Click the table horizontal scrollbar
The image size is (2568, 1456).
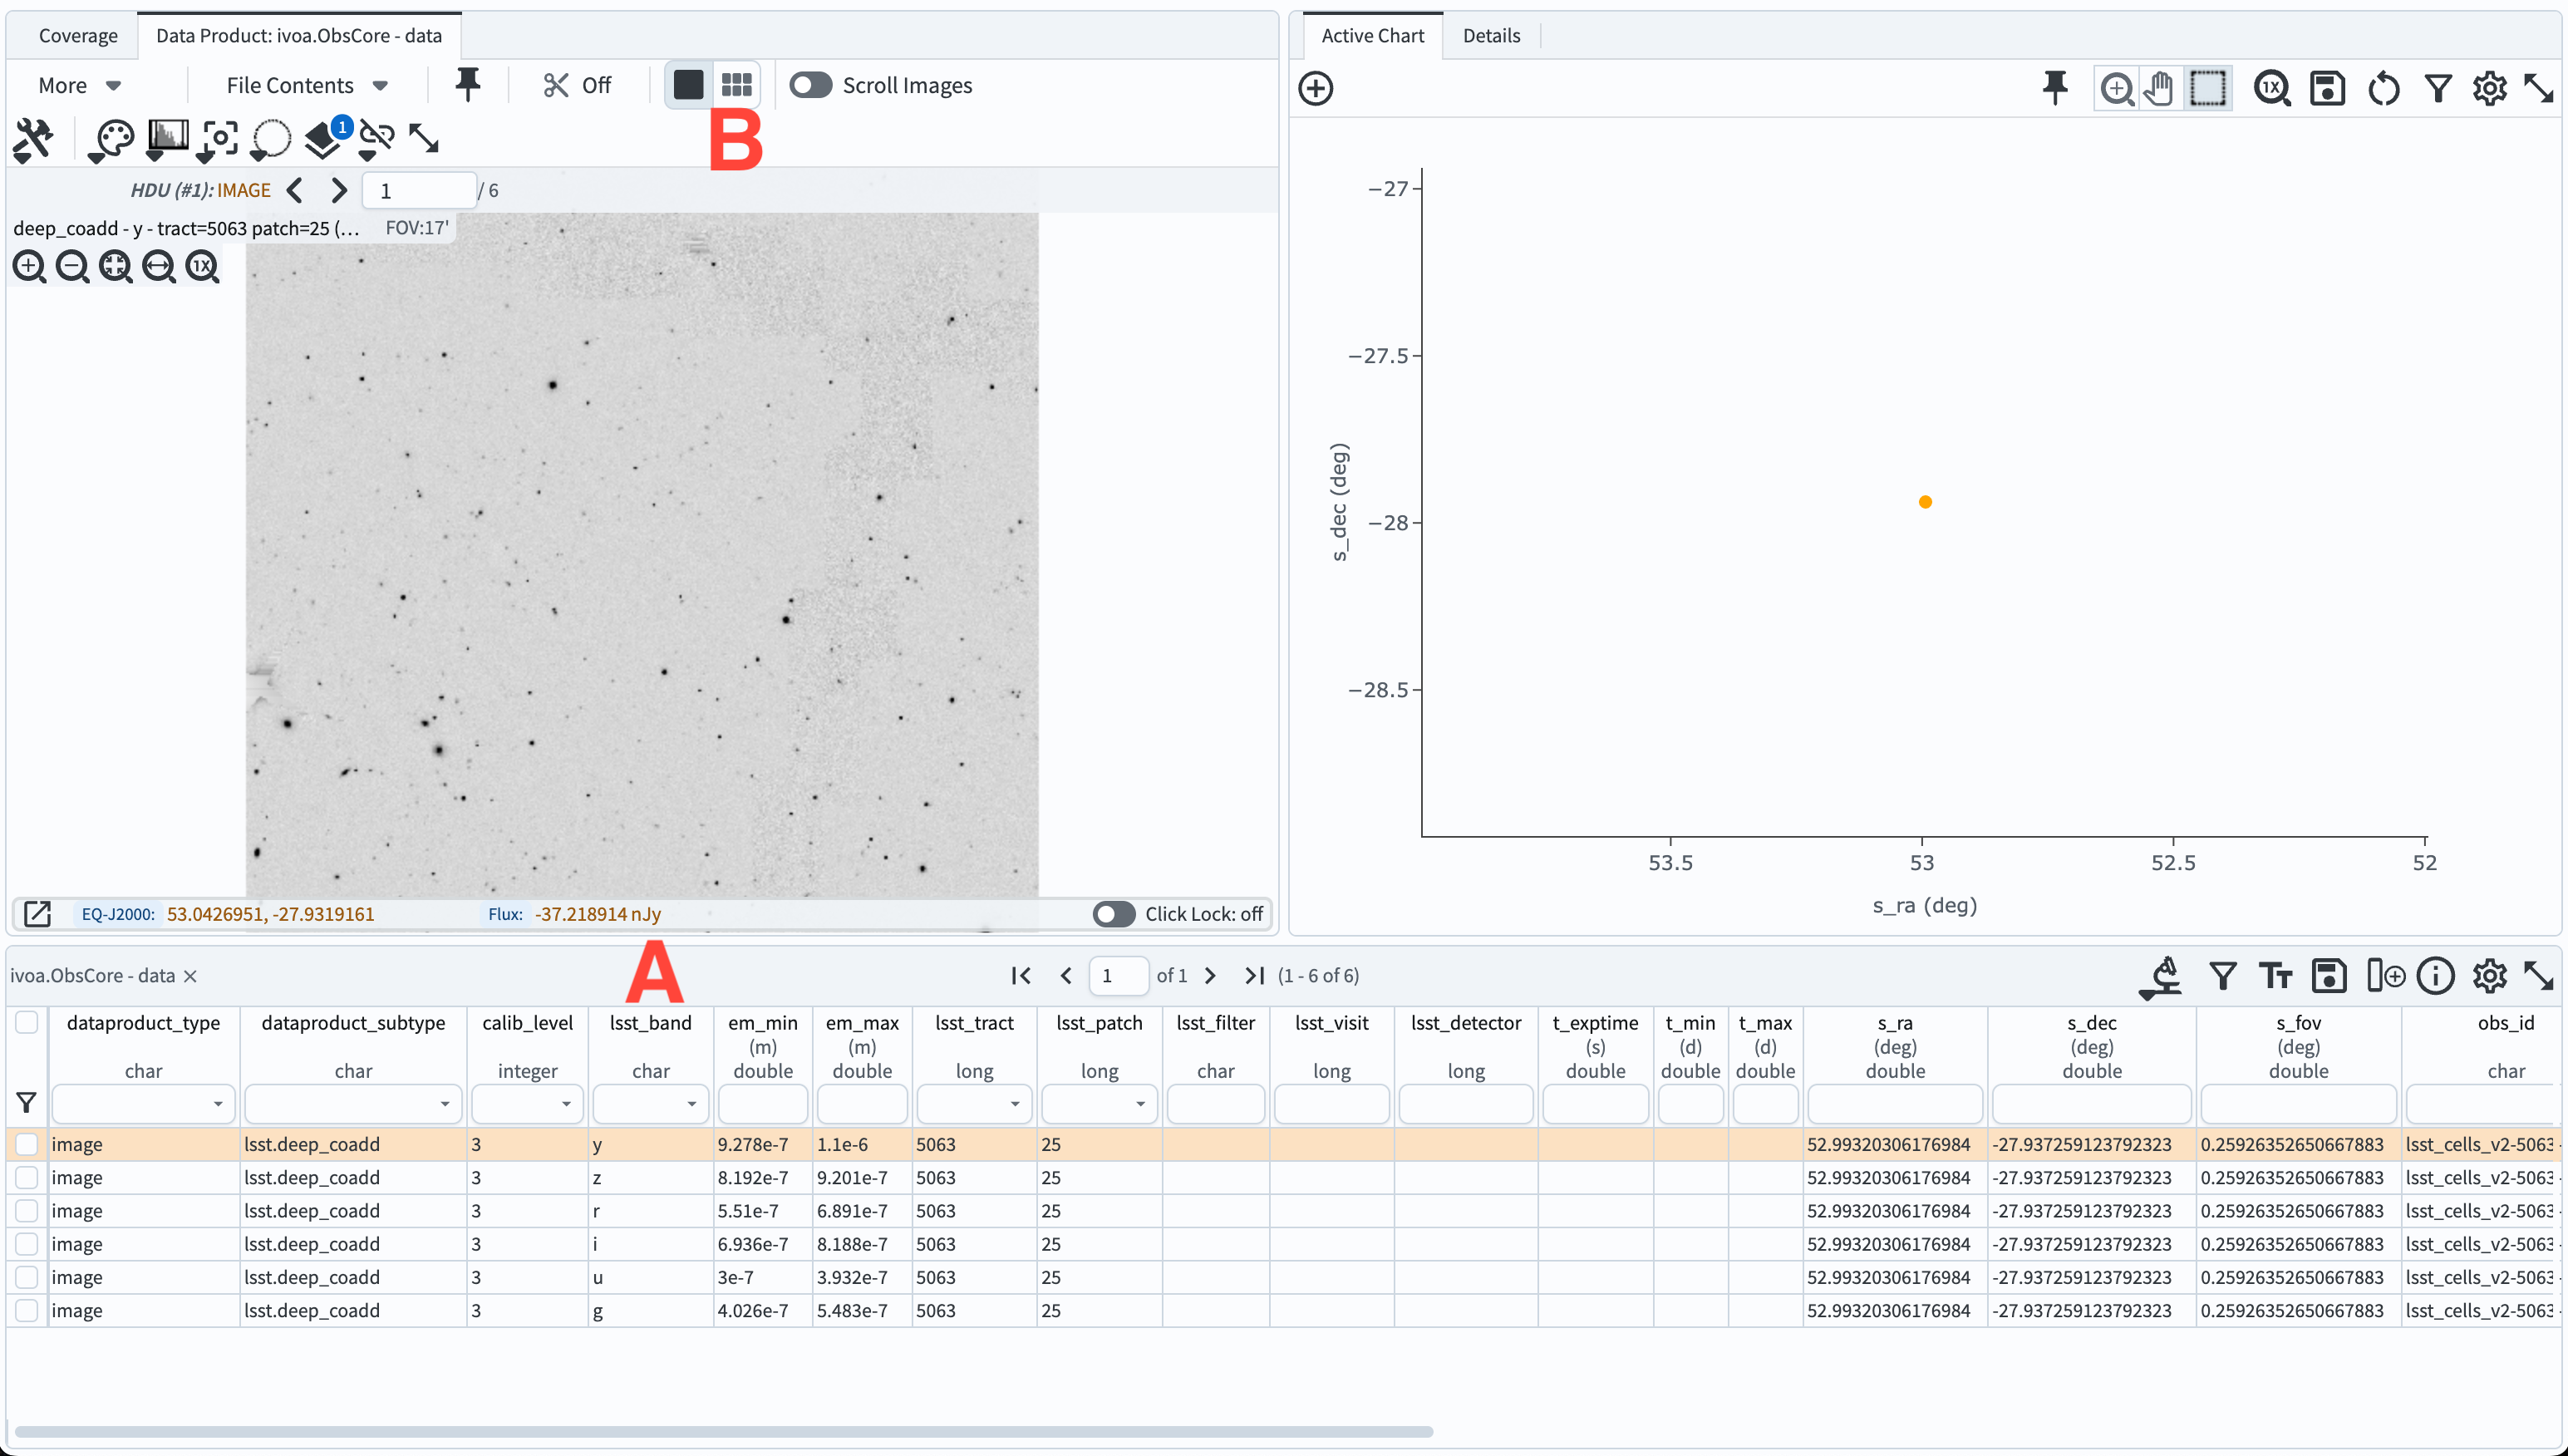click(x=724, y=1432)
